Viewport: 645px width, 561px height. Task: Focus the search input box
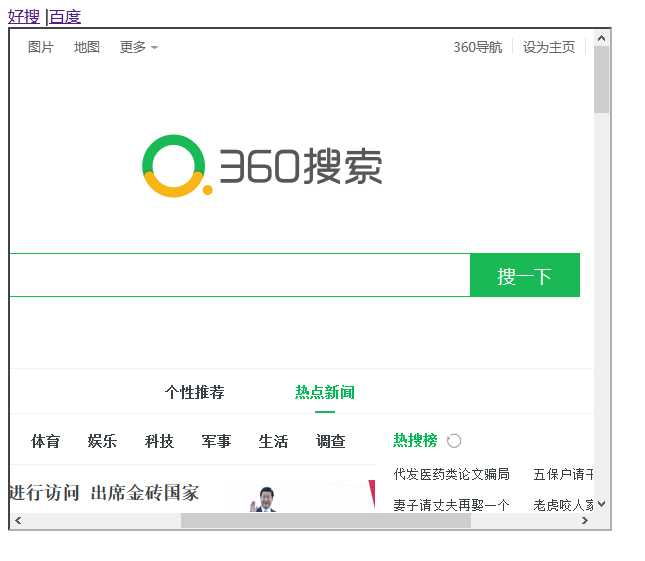click(x=239, y=275)
